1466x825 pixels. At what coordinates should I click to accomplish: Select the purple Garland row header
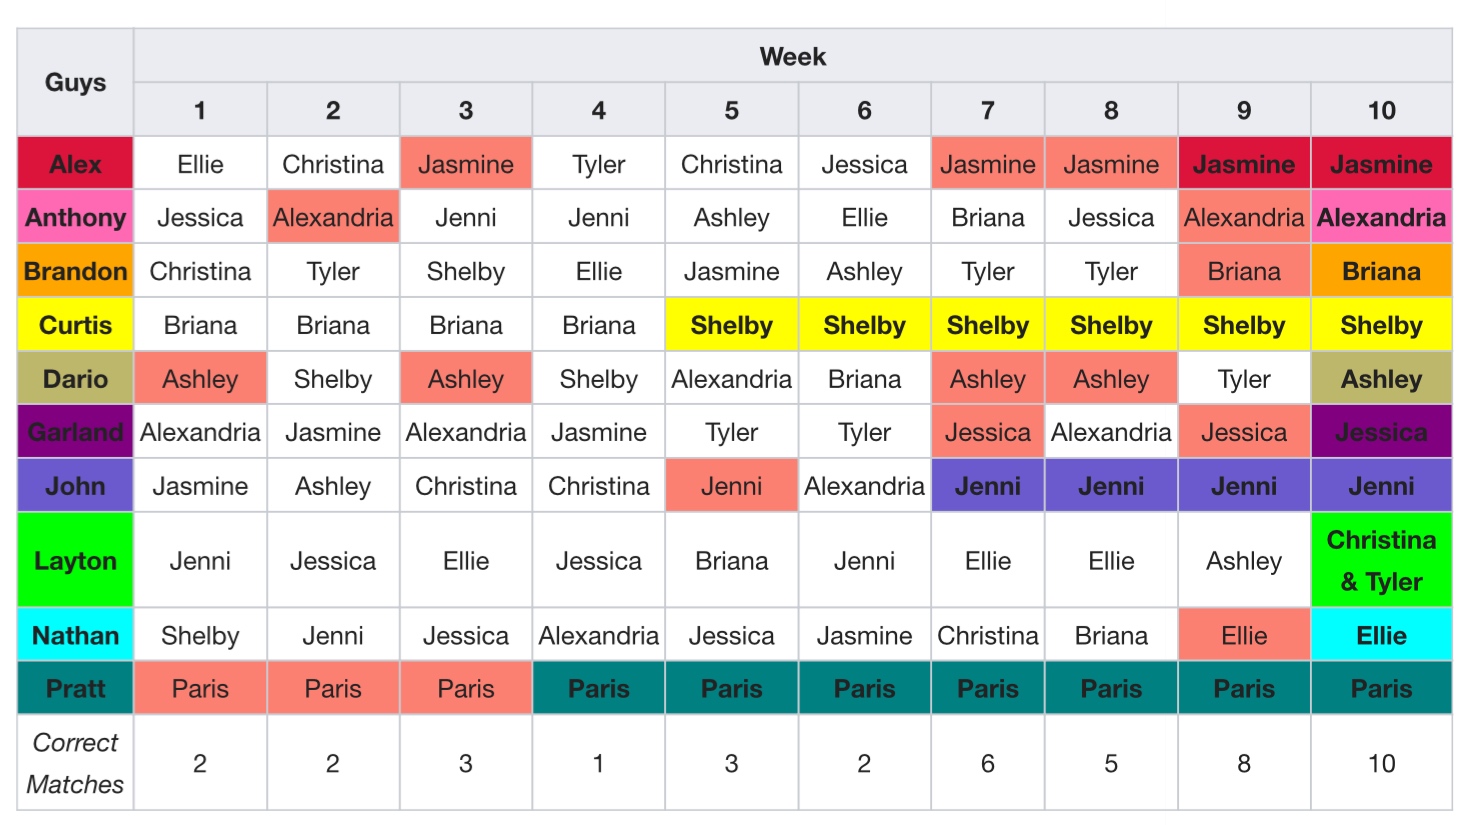coord(75,432)
